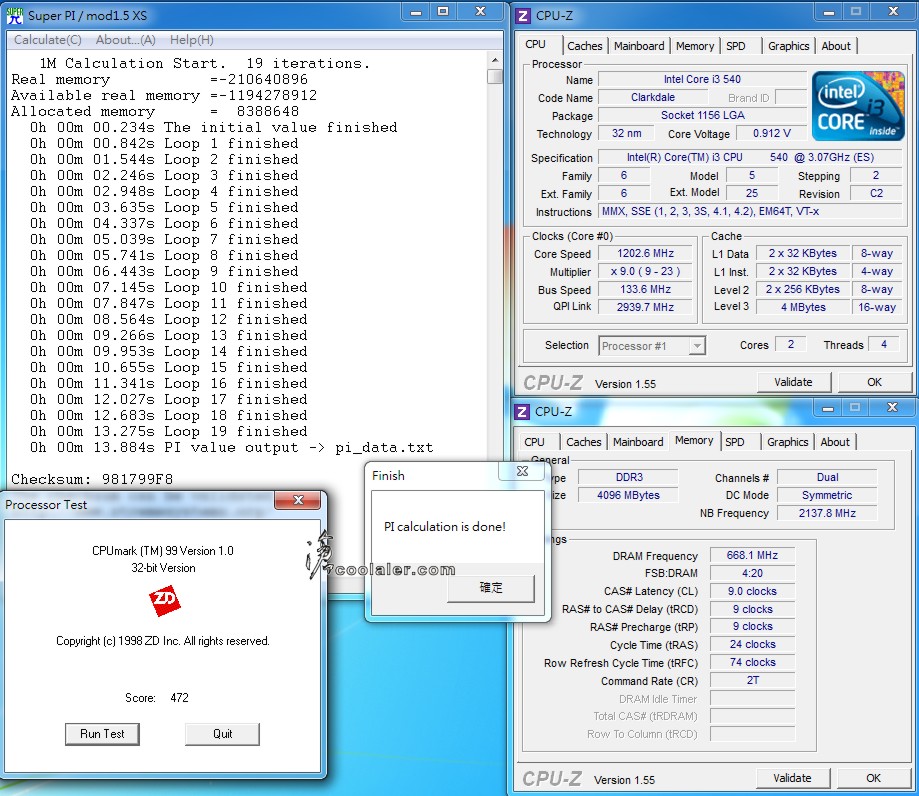Screen dimensions: 919x796
Task: Open the About...(A) menu in Super PI
Action: click(x=125, y=40)
